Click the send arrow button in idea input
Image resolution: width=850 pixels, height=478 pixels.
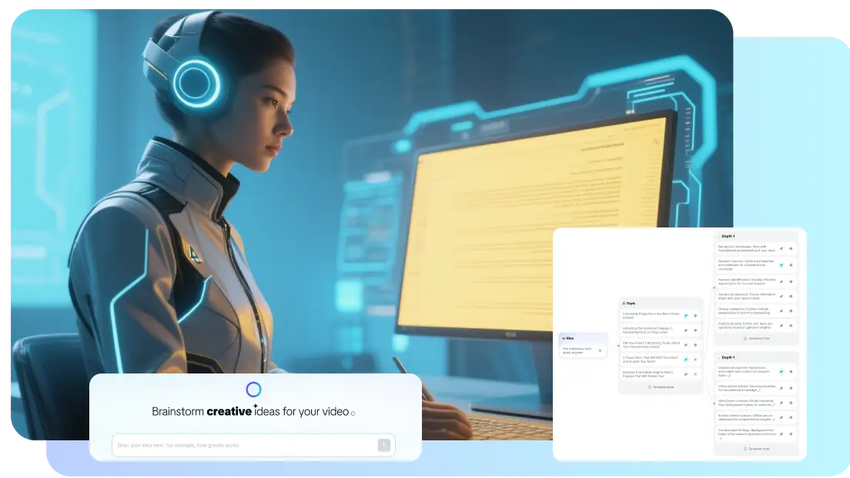pos(383,445)
